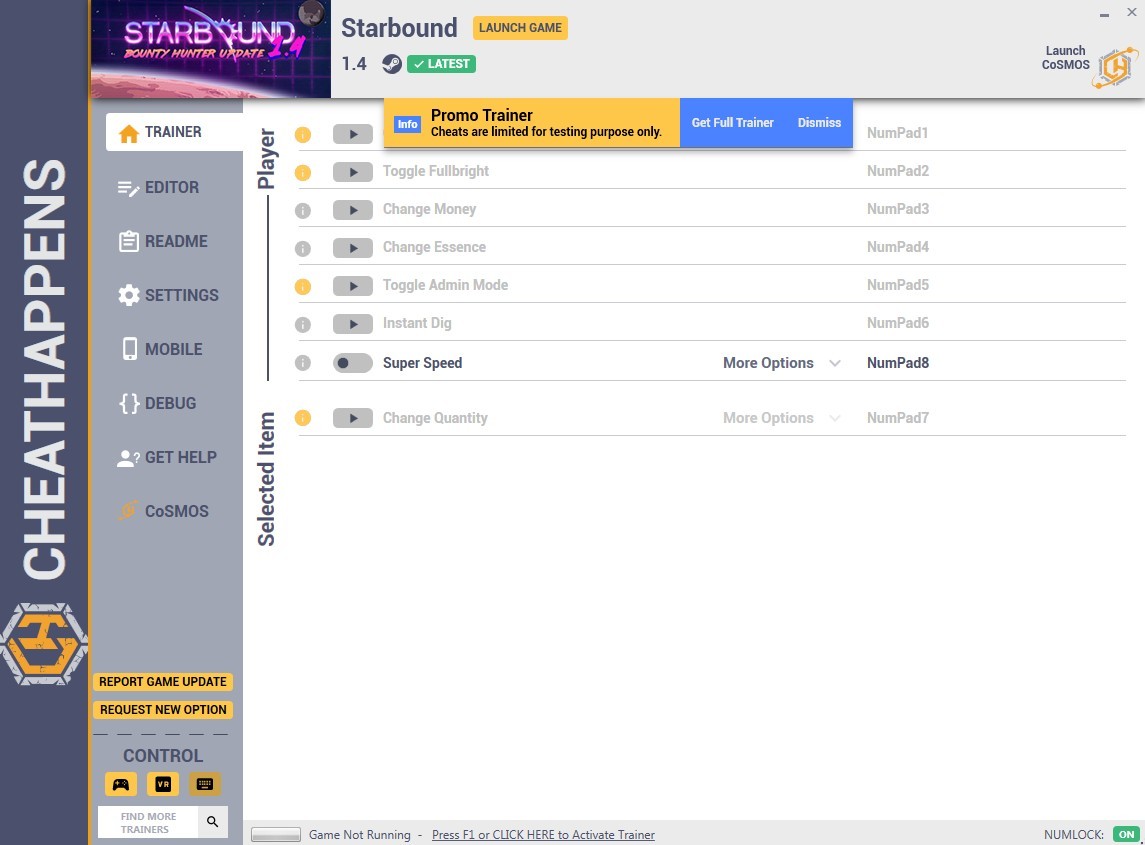Select the keyboard control icon
Image resolution: width=1145 pixels, height=845 pixels.
click(204, 784)
